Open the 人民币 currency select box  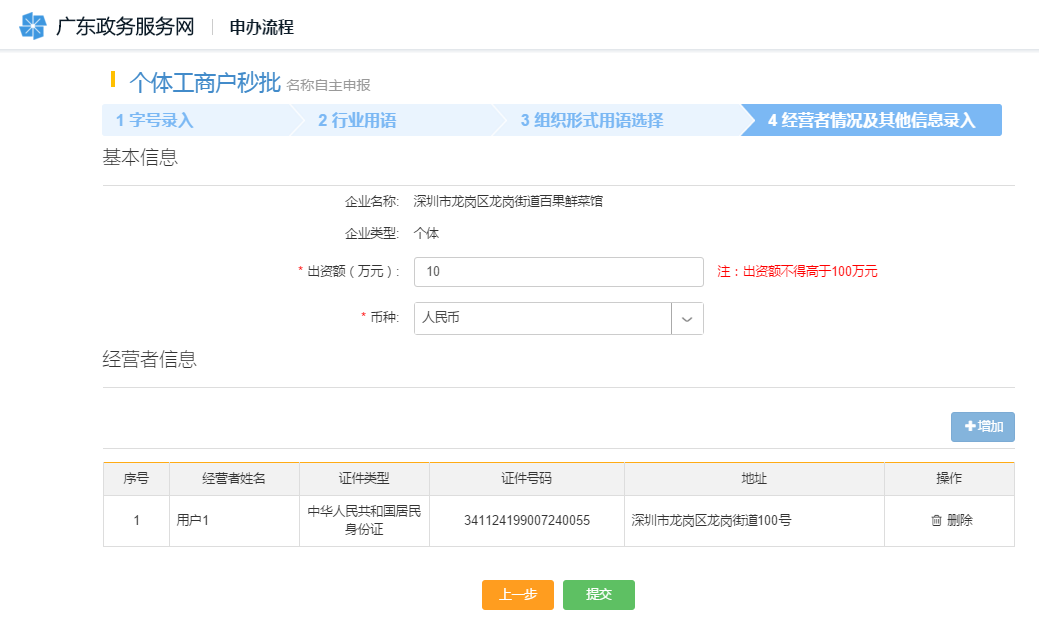click(x=542, y=318)
